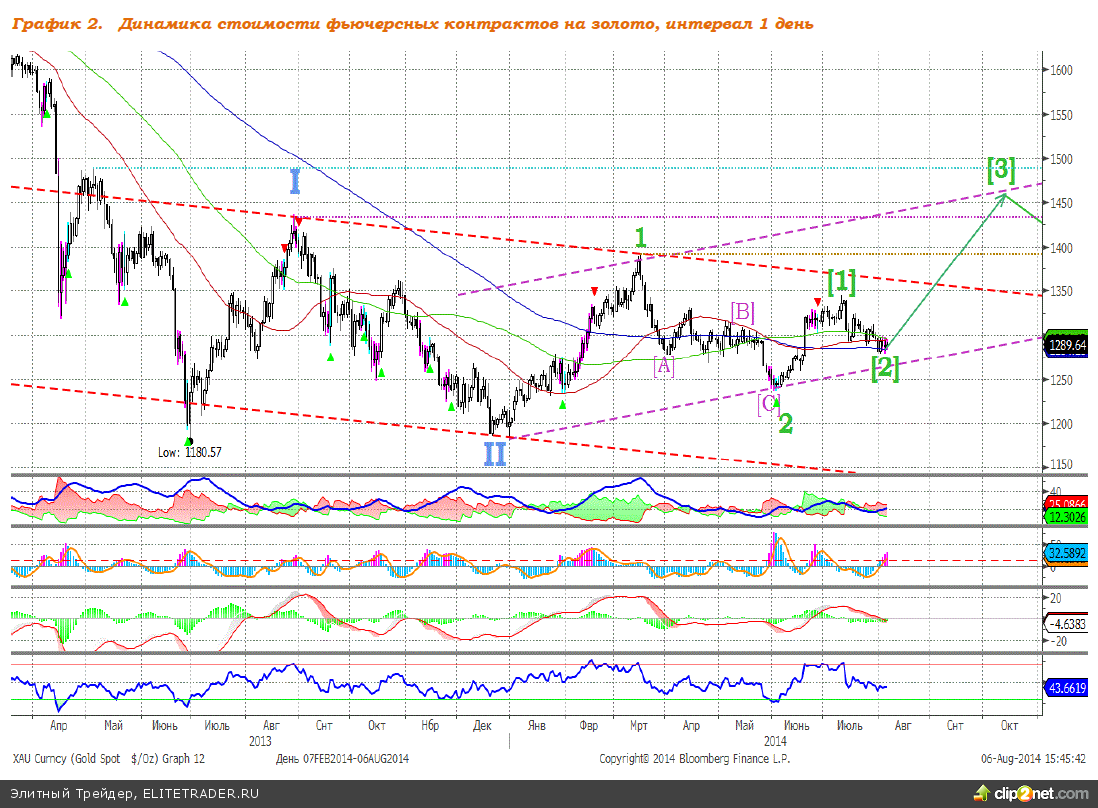Click the -4.6383 indicator value tag
The height and width of the screenshot is (808, 1098).
click(x=1067, y=623)
